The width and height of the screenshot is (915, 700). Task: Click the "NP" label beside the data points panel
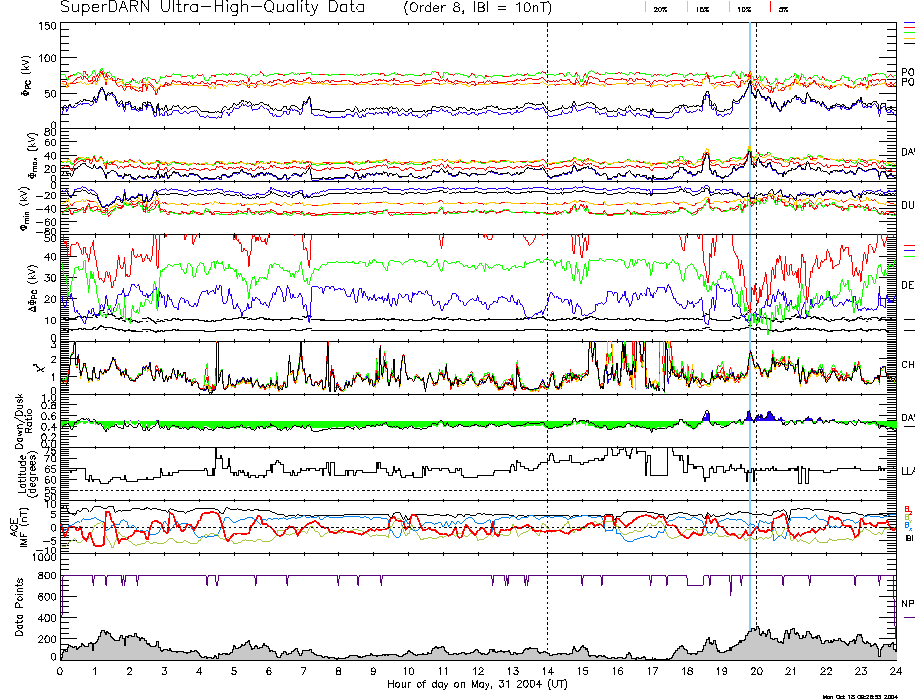click(907, 604)
